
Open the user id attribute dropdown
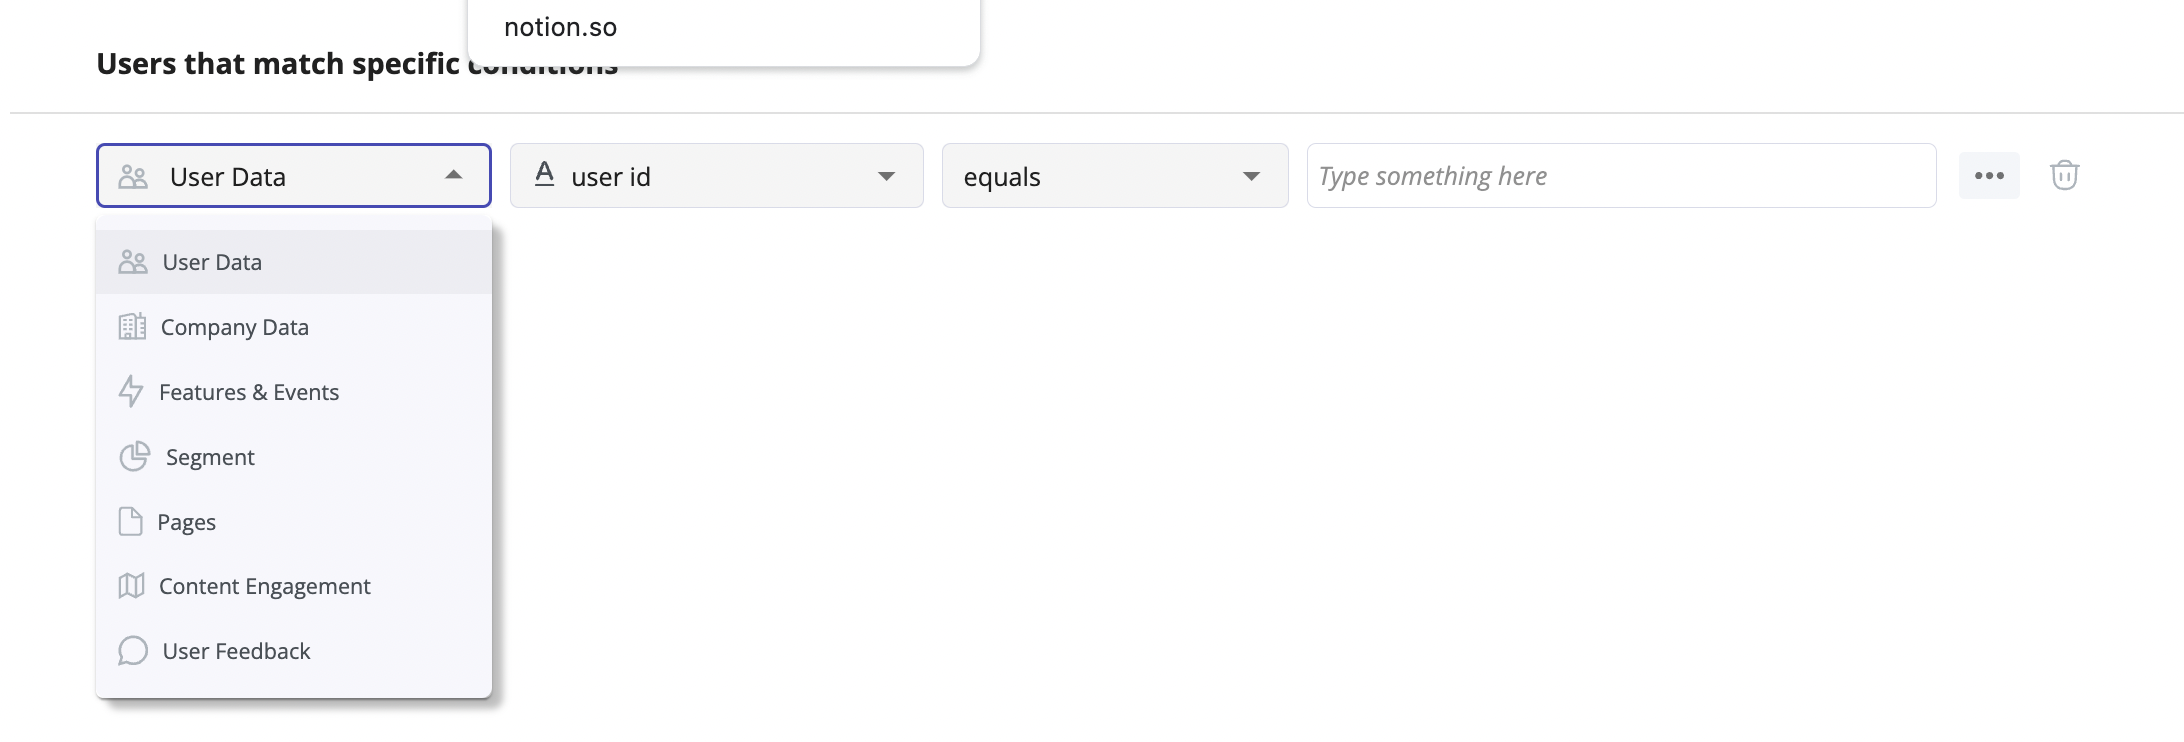717,176
